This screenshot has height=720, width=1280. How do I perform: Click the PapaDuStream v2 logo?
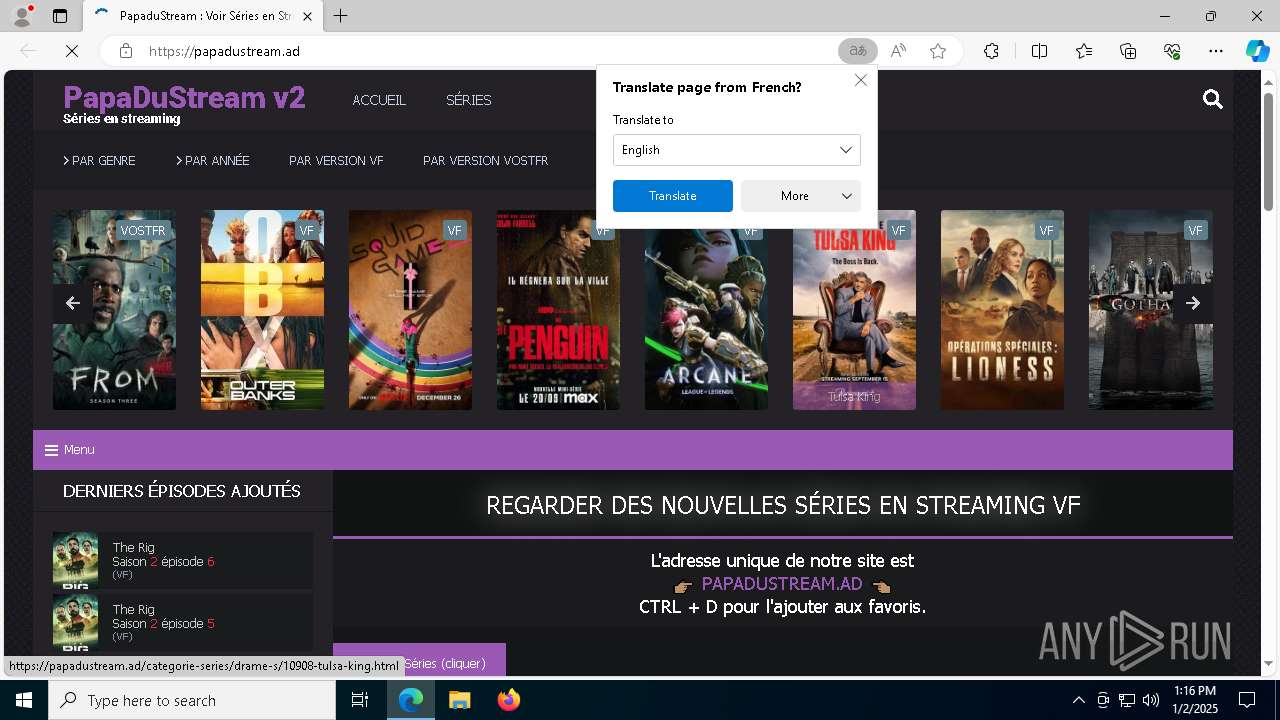tap(184, 97)
